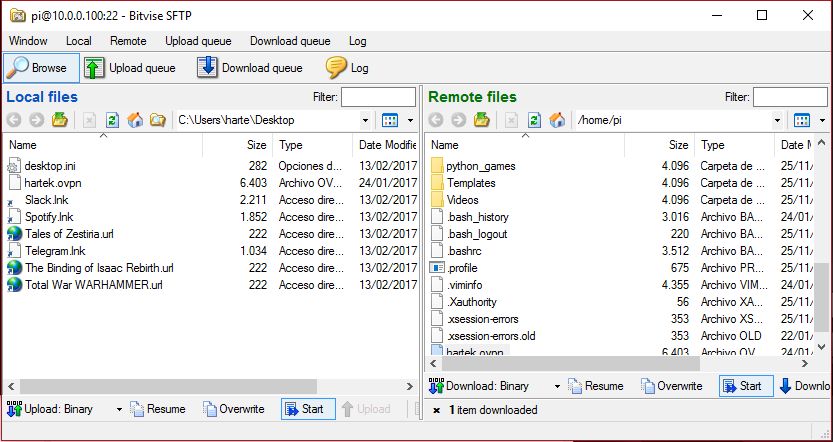This screenshot has height=442, width=833.
Task: Expand the local path dropdown
Action: pyautogui.click(x=365, y=120)
